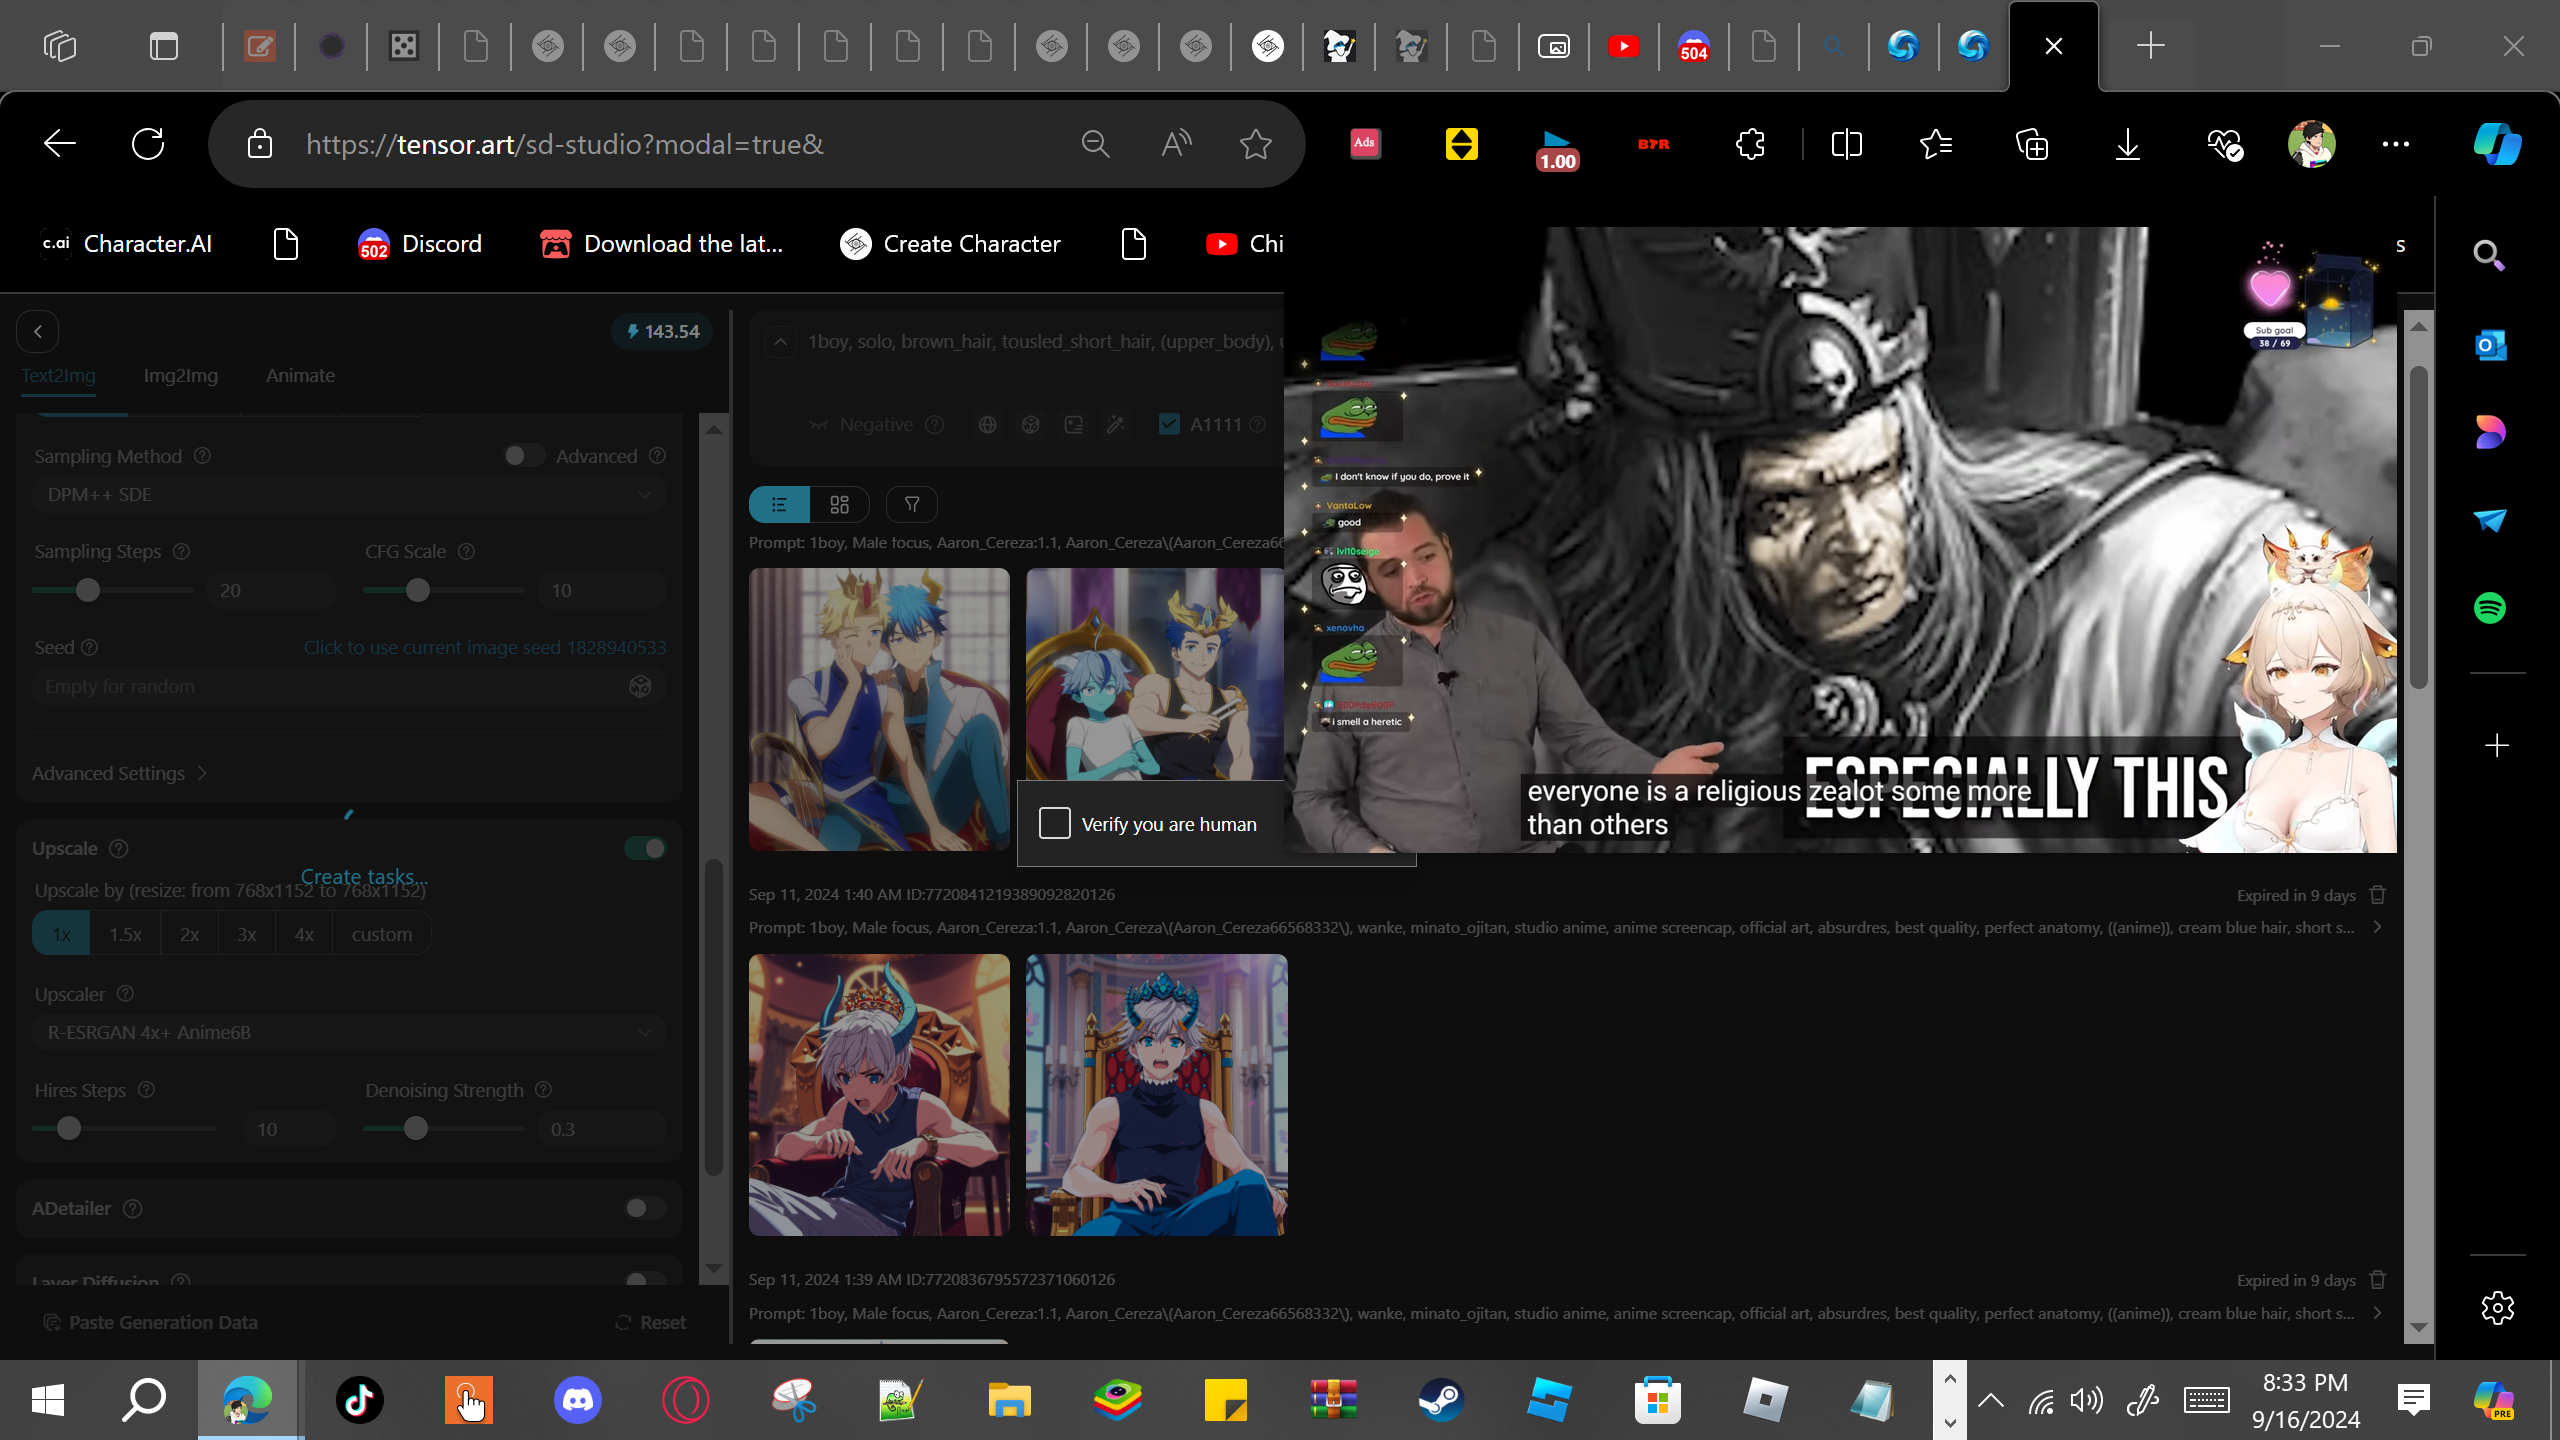The image size is (2560, 1440).
Task: Open Read Aloud from address bar
Action: (x=1176, y=144)
